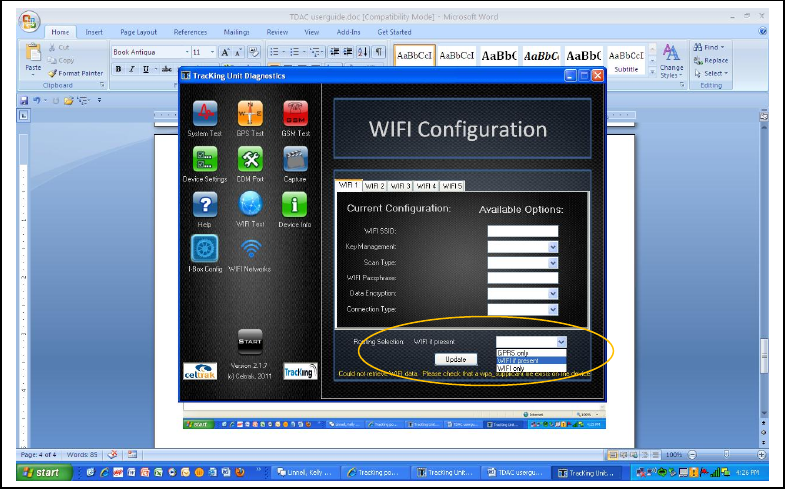Switch to the WIFI 4 tab

coord(426,186)
